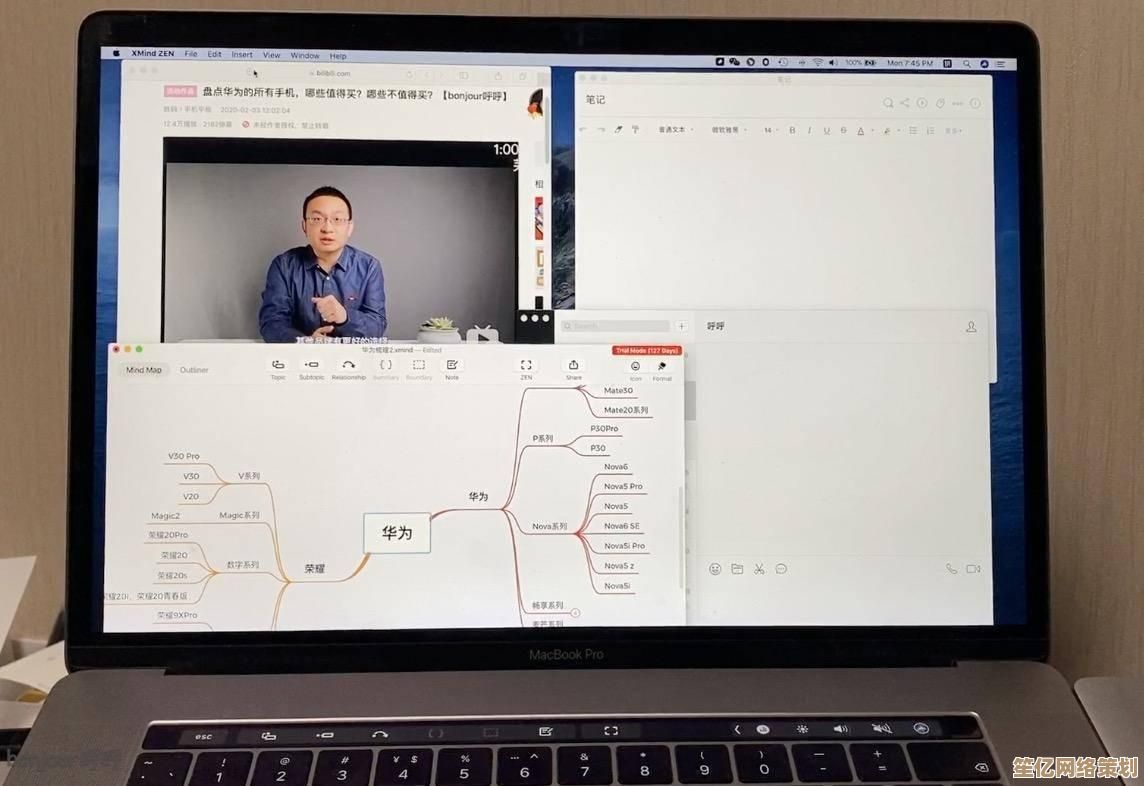The image size is (1144, 786).
Task: Open the Help menu
Action: click(x=338, y=55)
